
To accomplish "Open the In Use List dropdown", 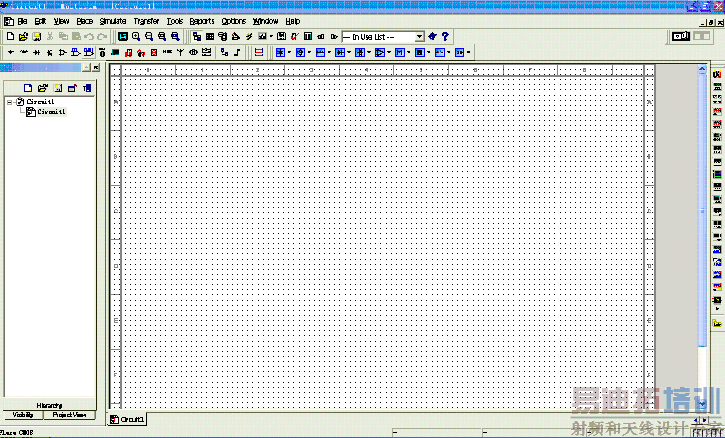I will 419,37.
